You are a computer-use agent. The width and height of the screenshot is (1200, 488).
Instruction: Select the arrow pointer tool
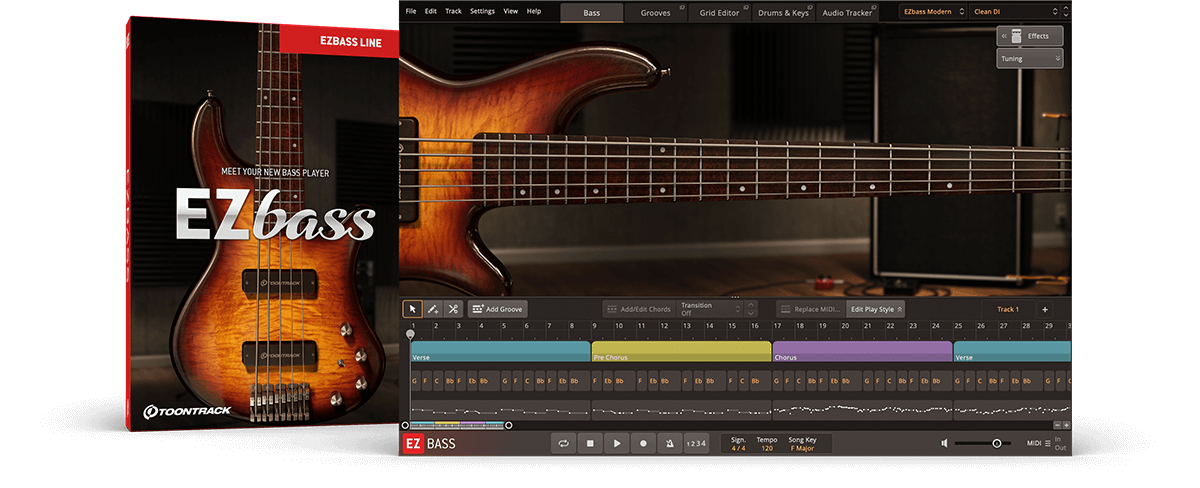(x=412, y=310)
